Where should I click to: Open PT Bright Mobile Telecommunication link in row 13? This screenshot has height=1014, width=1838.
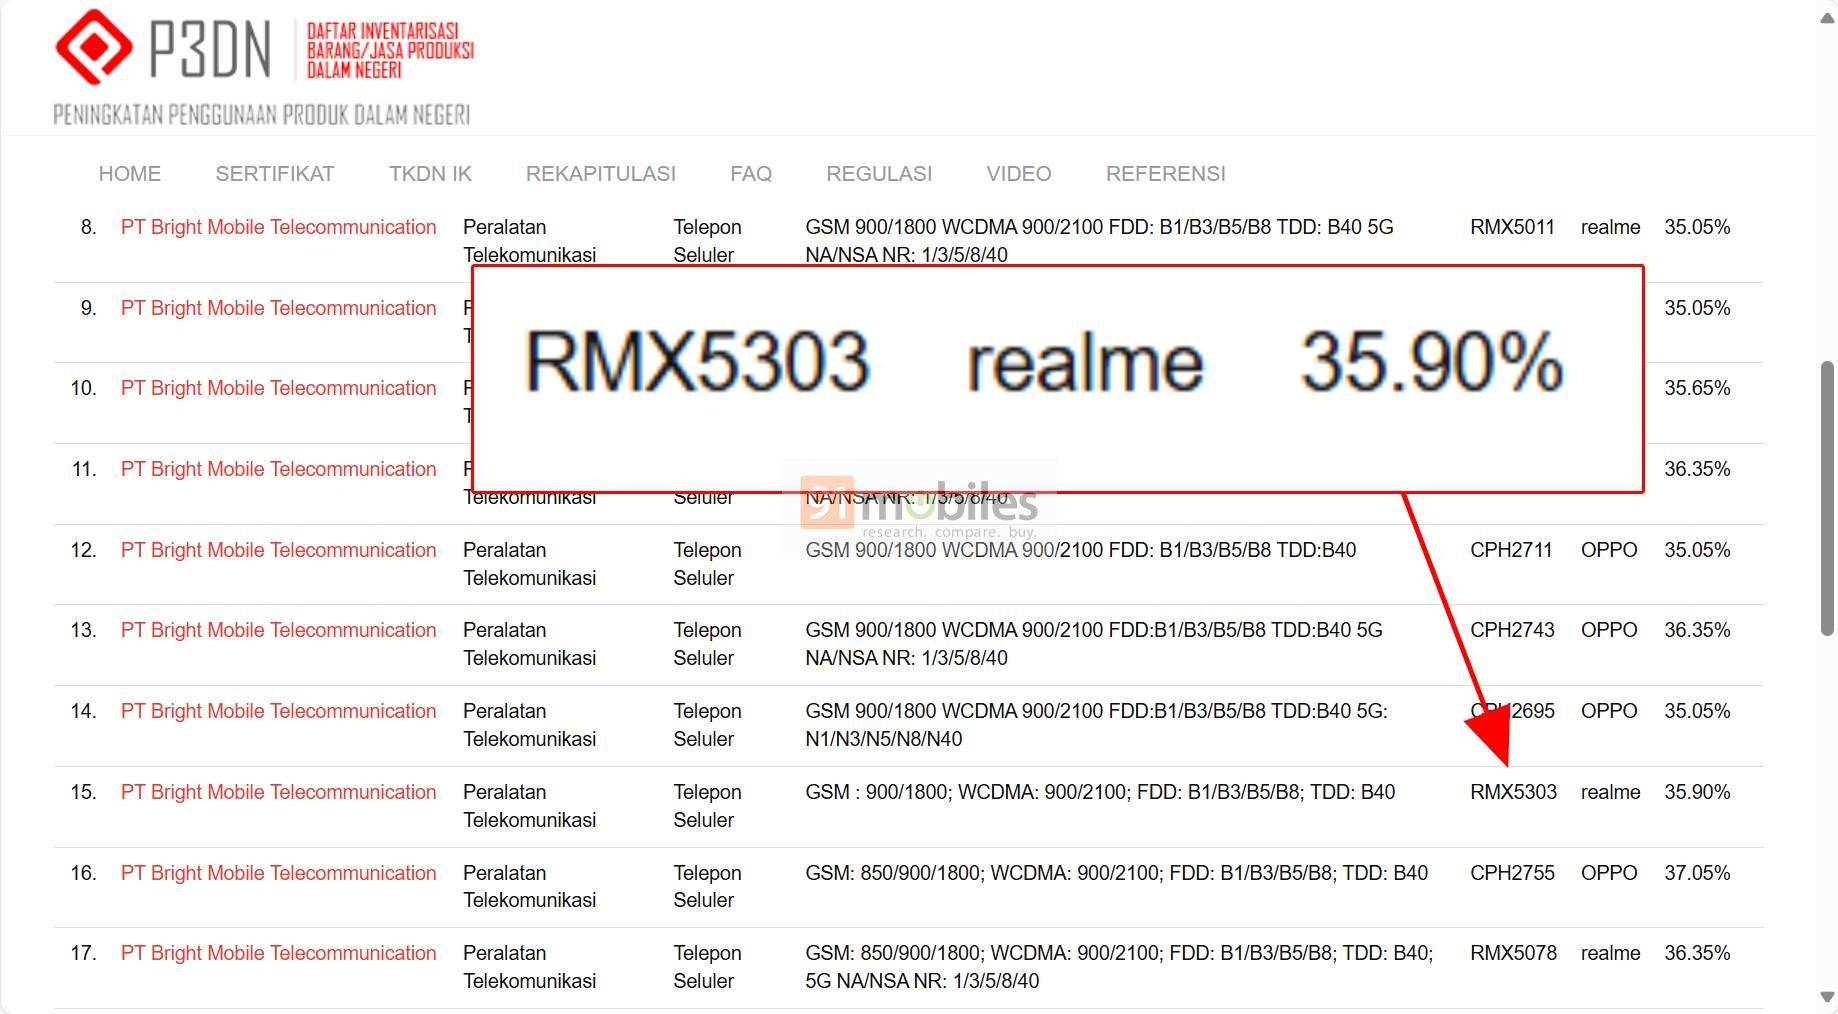pyautogui.click(x=279, y=630)
